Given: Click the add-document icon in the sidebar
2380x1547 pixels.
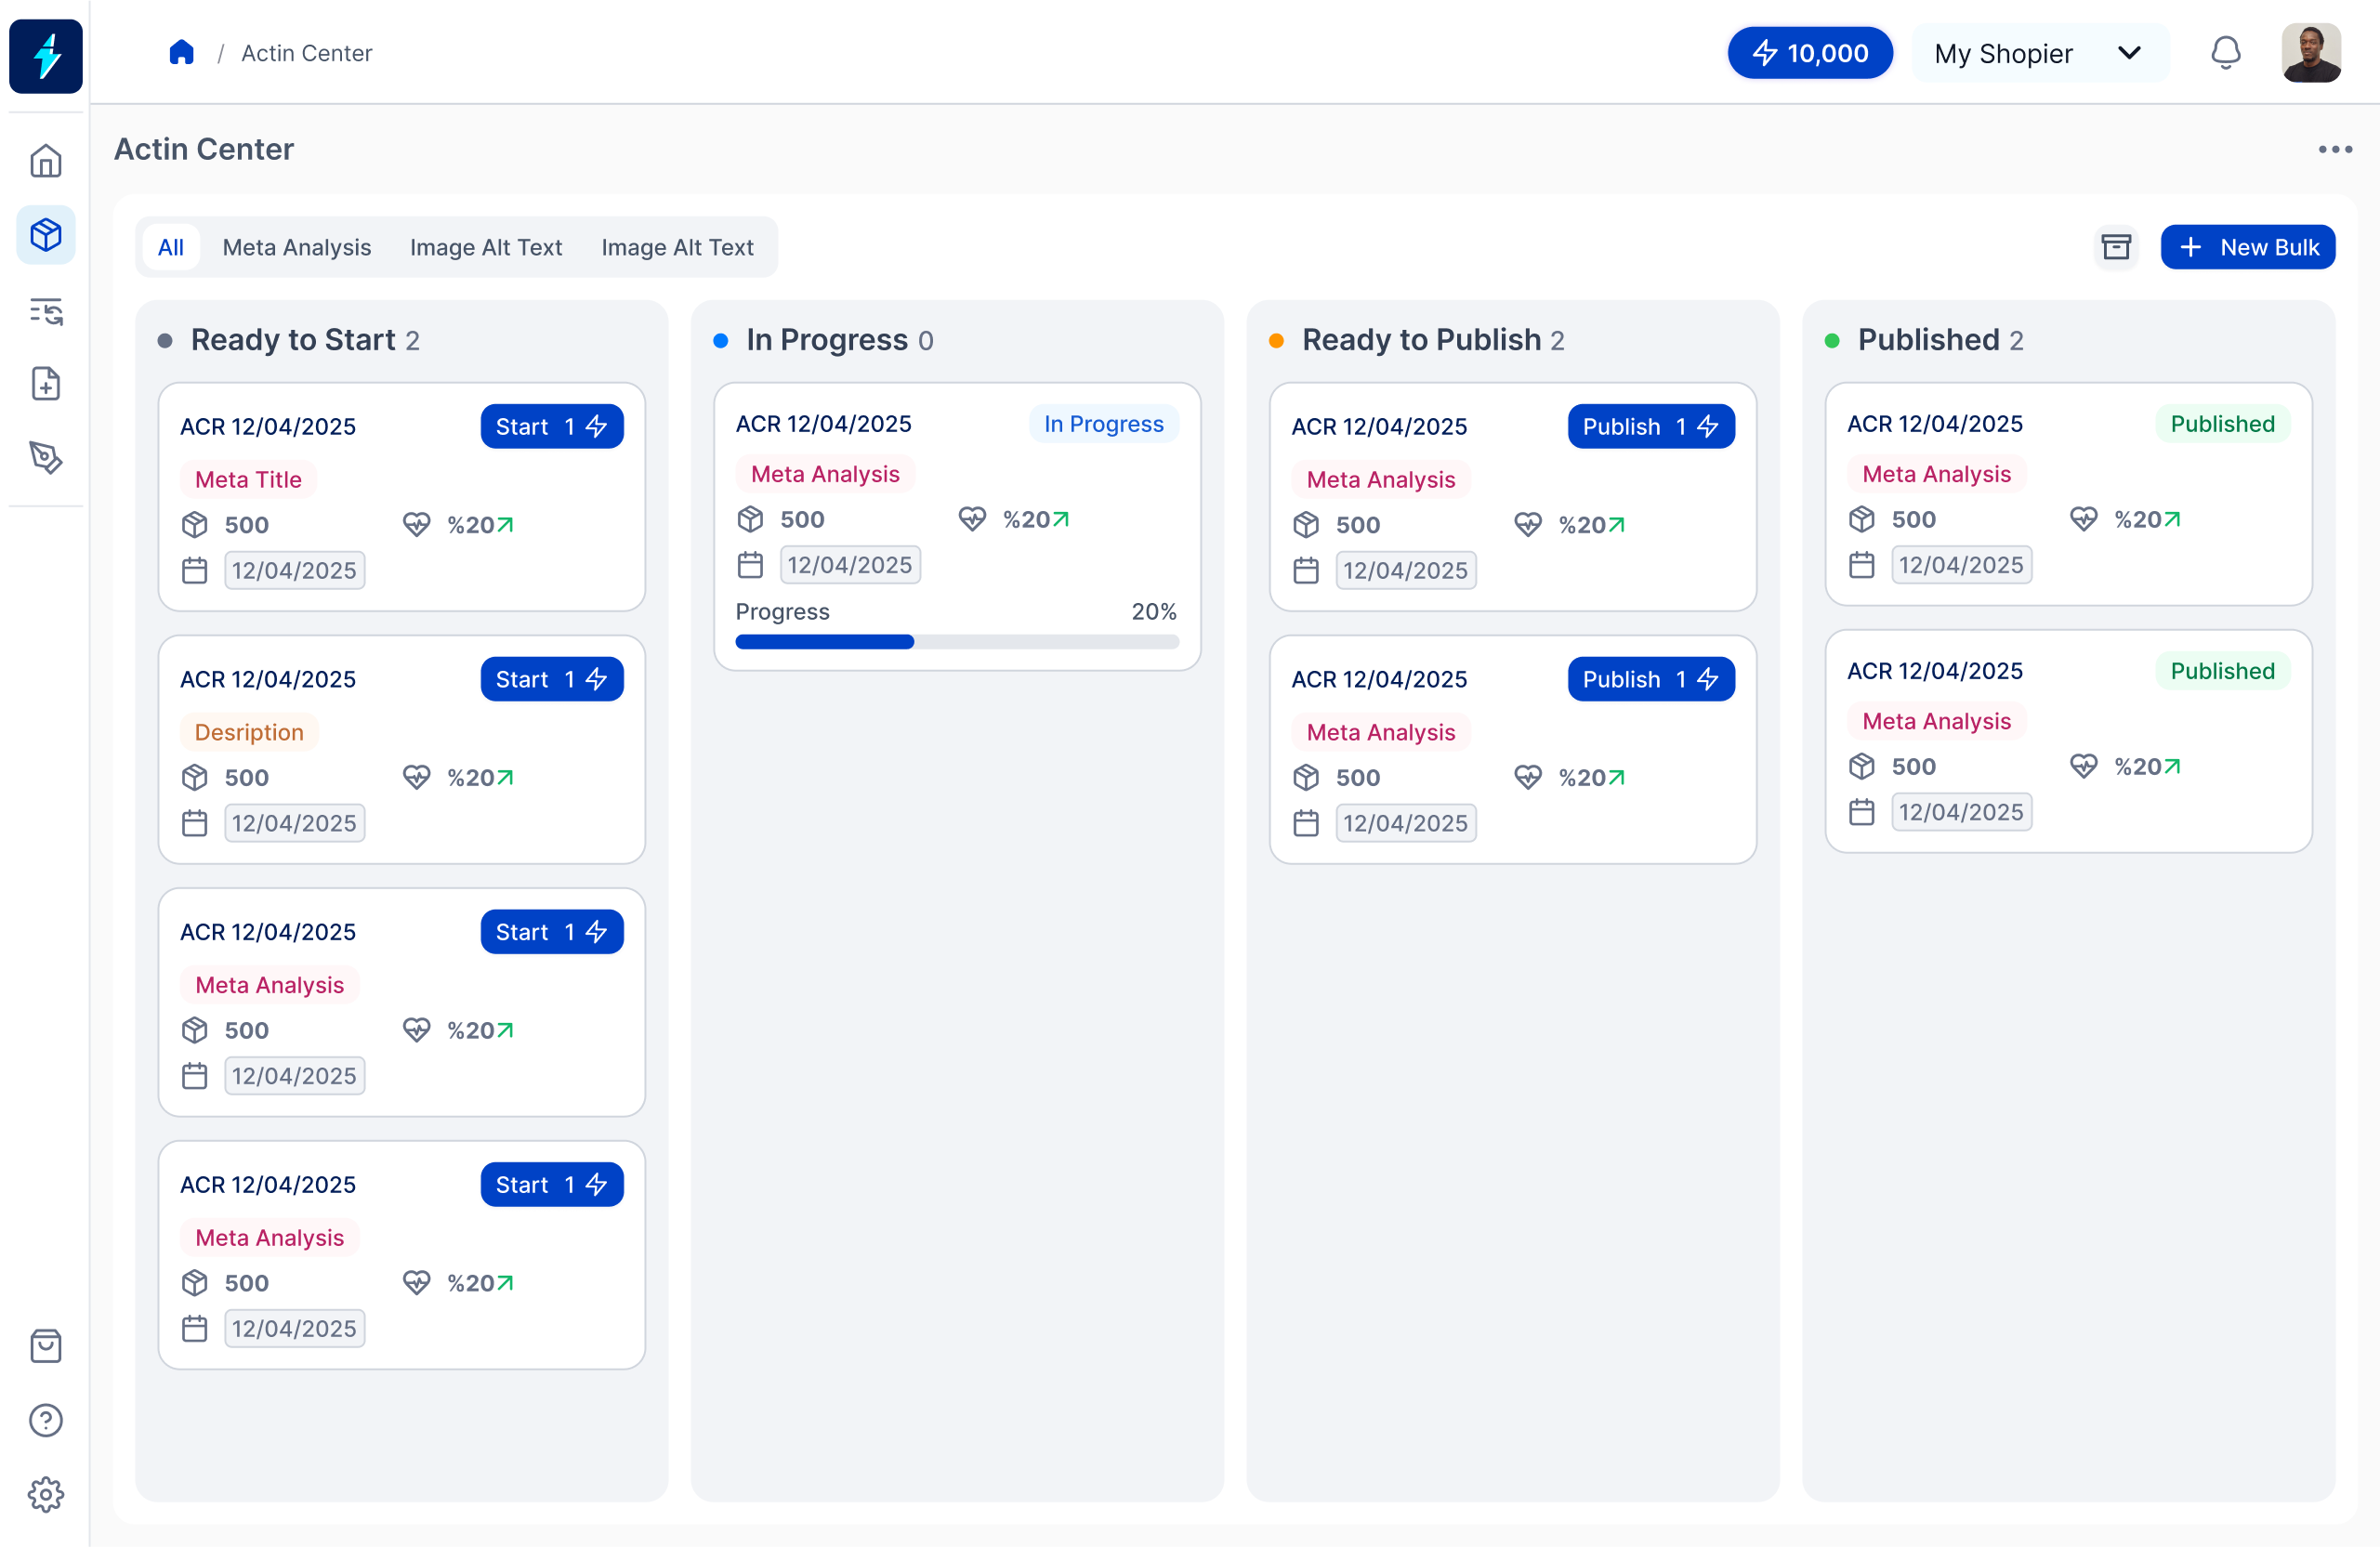Looking at the screenshot, I should click(46, 384).
